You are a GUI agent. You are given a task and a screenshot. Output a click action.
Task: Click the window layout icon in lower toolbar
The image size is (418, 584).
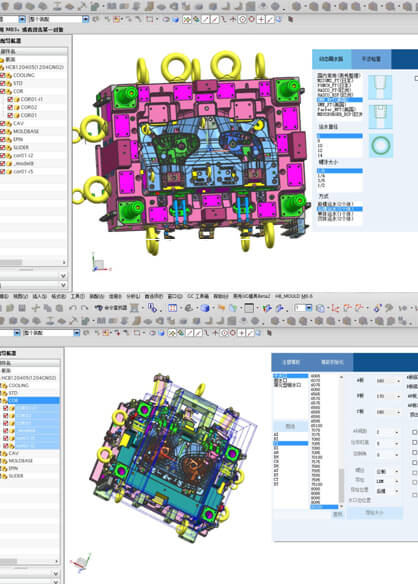(x=249, y=308)
